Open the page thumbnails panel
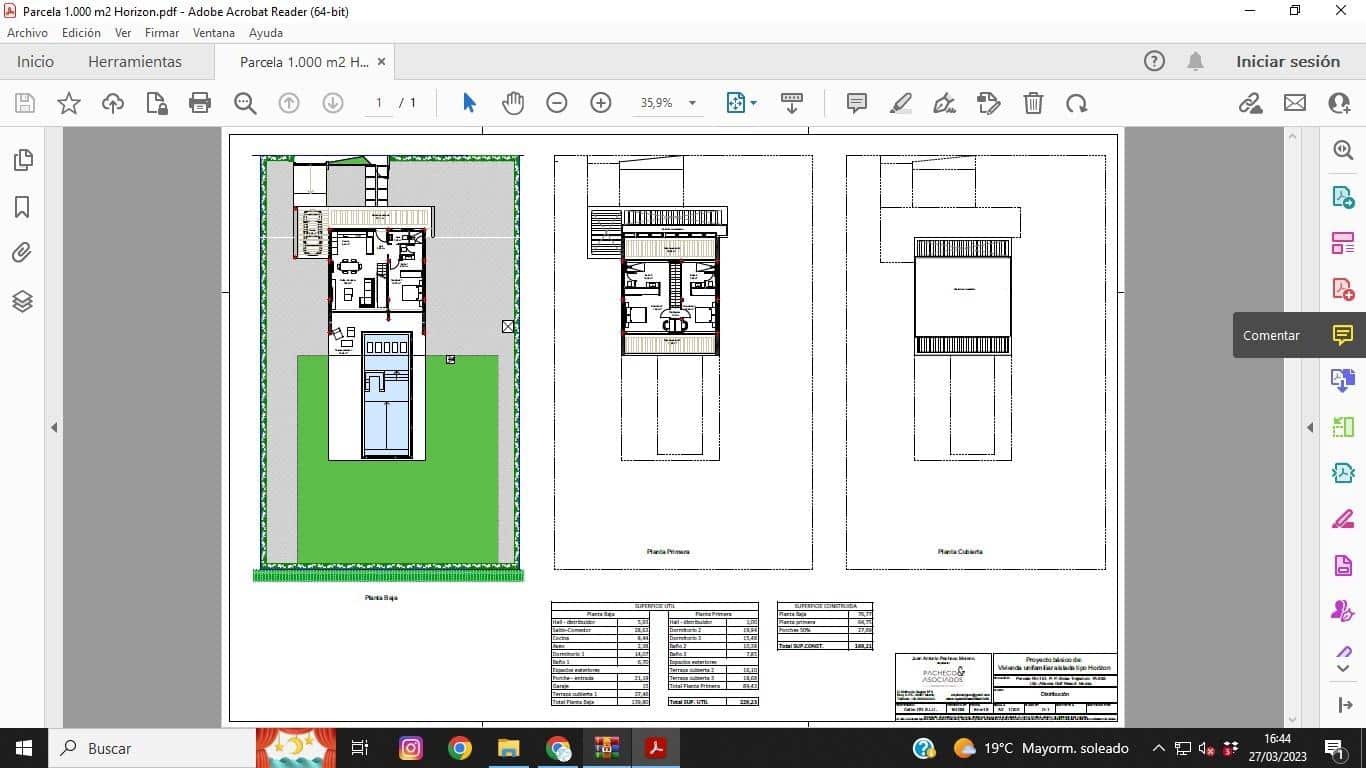The image size is (1366, 768). [22, 160]
